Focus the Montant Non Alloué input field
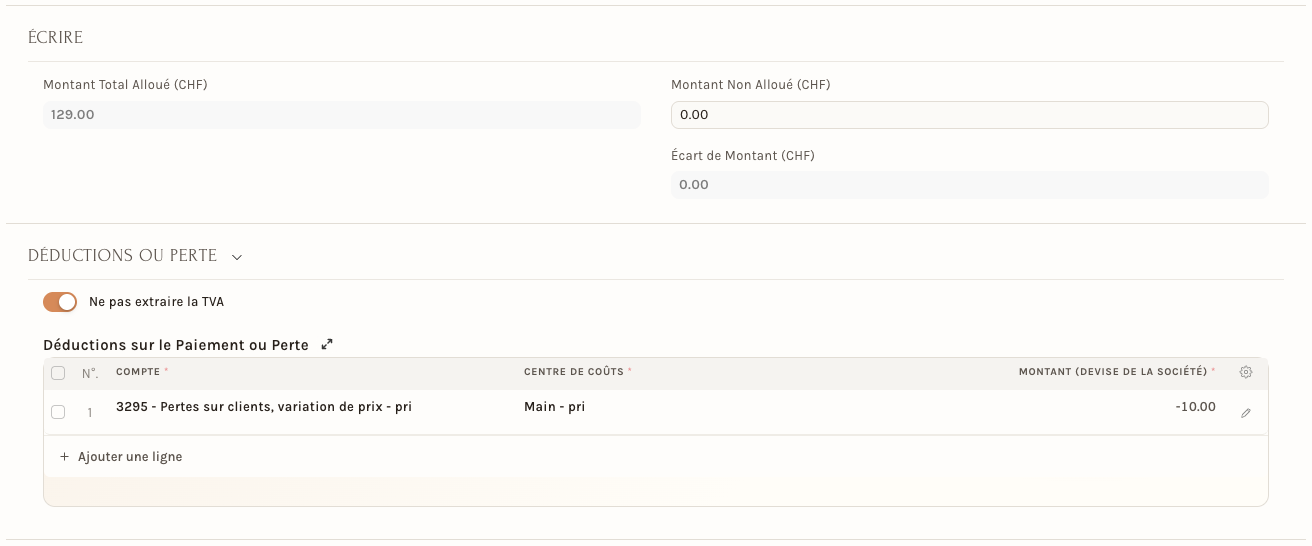The height and width of the screenshot is (546, 1312). point(969,115)
